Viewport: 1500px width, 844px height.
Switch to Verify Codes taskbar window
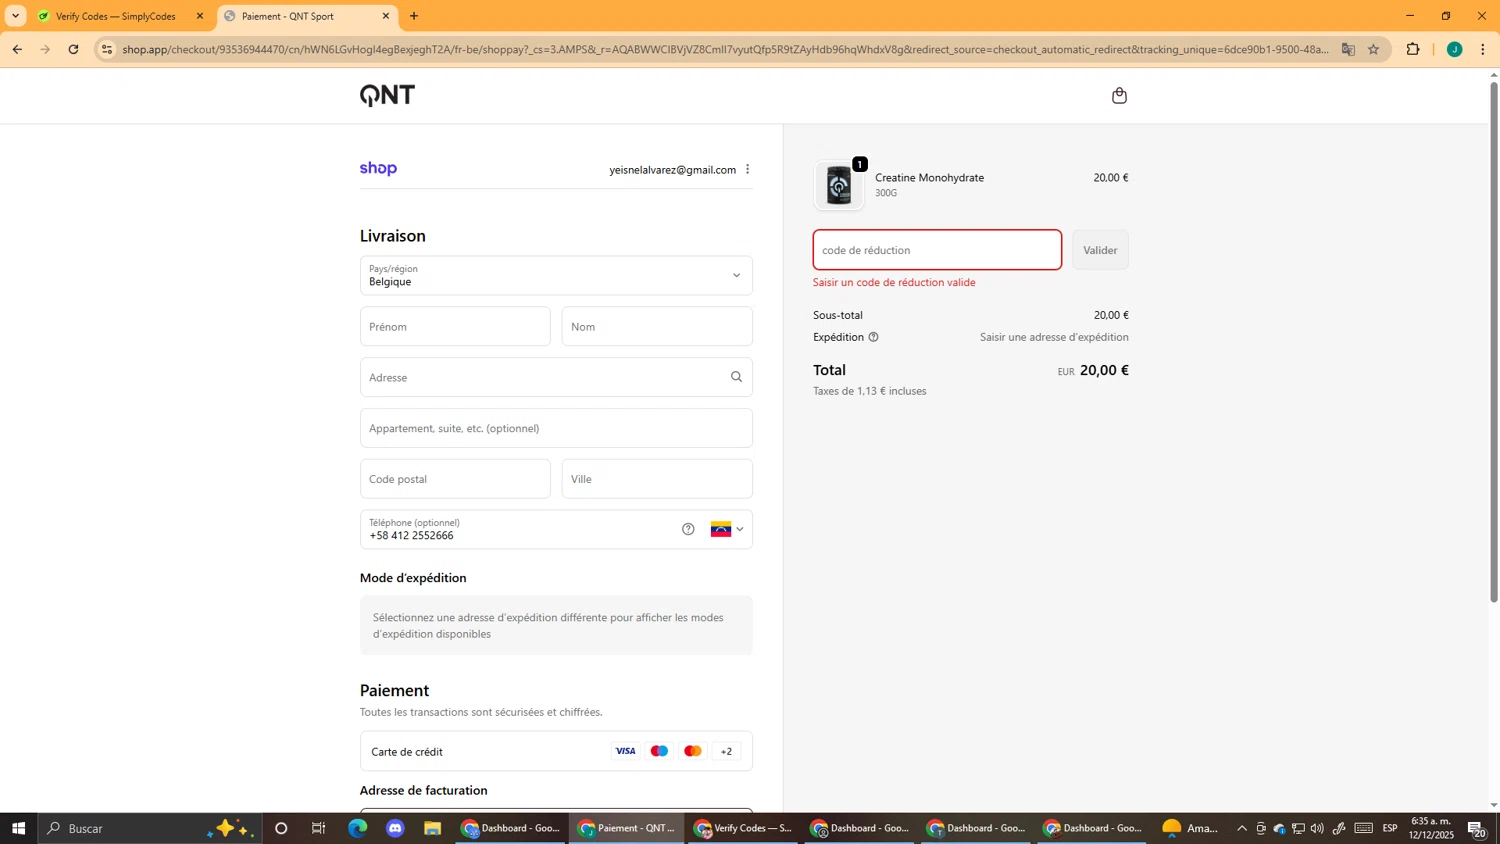(743, 828)
